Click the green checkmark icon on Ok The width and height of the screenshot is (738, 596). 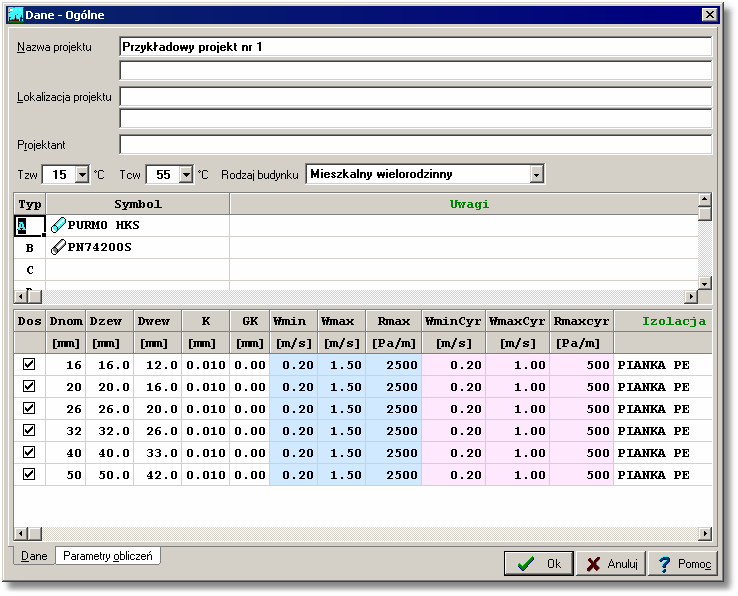coord(525,564)
